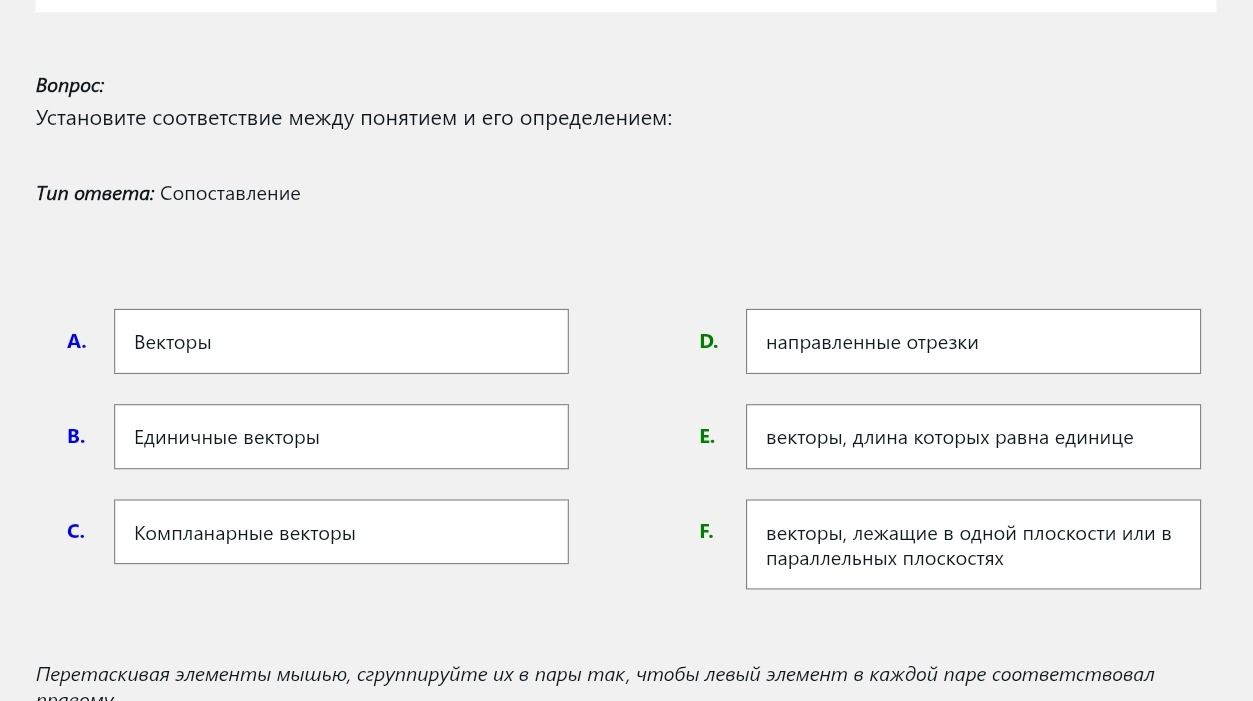Click the "Тип ответа:" label

(95, 193)
